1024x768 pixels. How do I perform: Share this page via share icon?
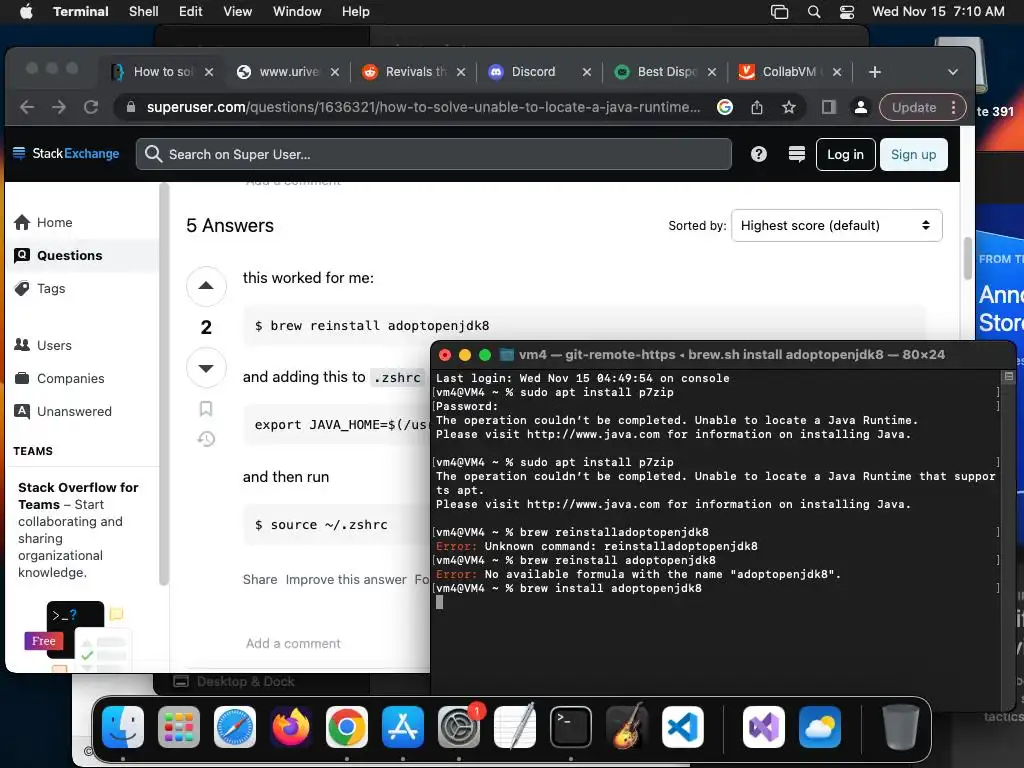coord(757,107)
